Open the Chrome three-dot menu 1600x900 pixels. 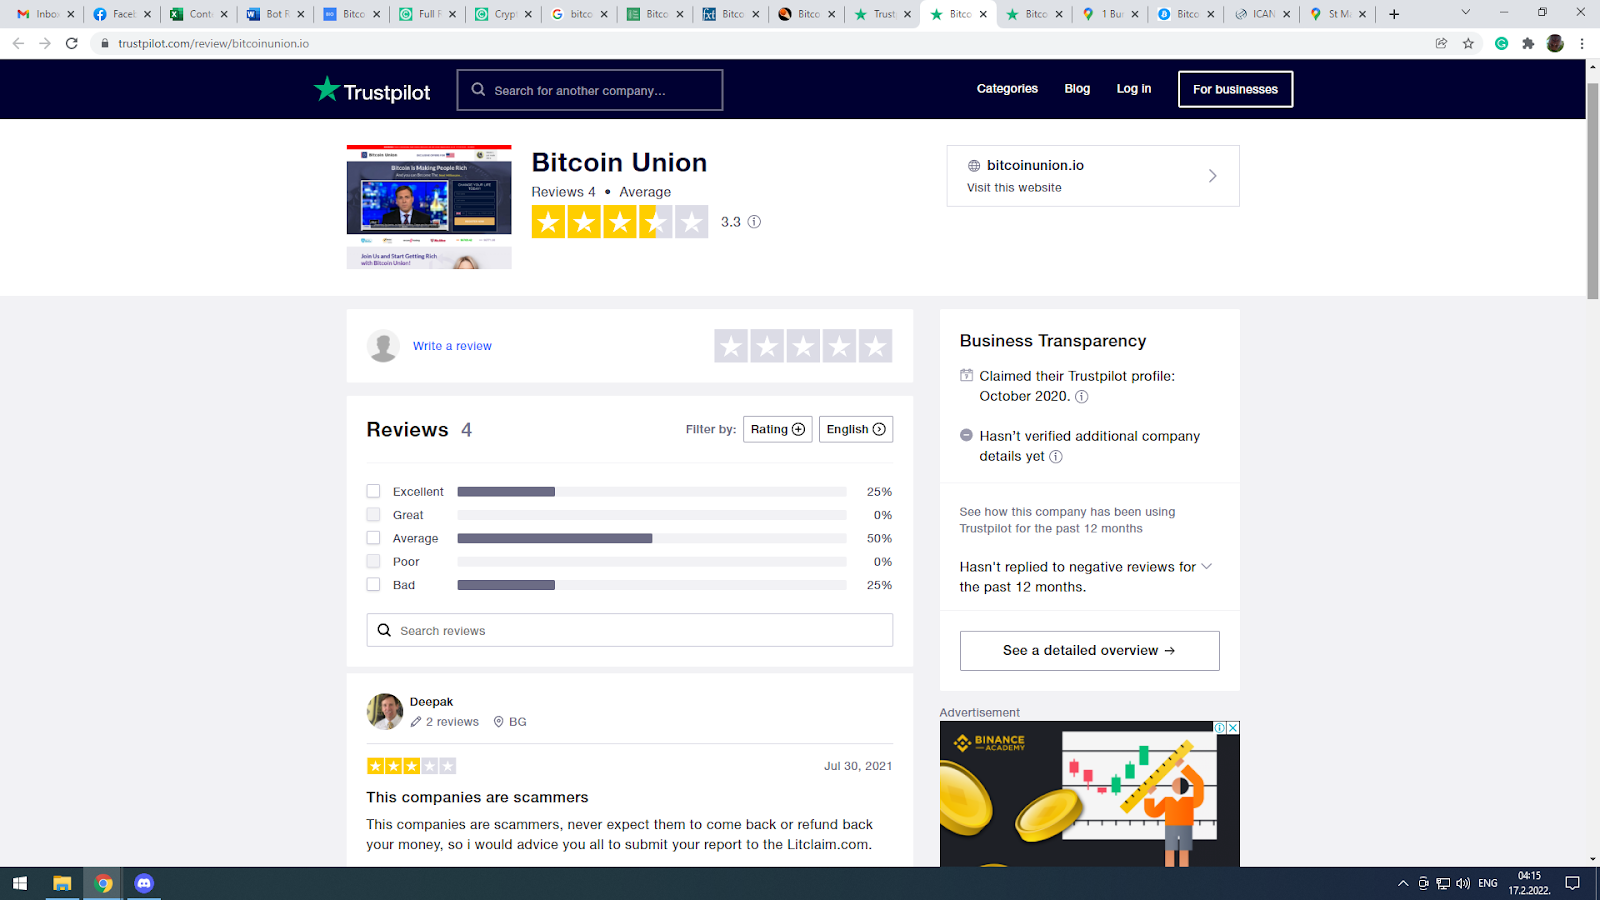(1582, 43)
